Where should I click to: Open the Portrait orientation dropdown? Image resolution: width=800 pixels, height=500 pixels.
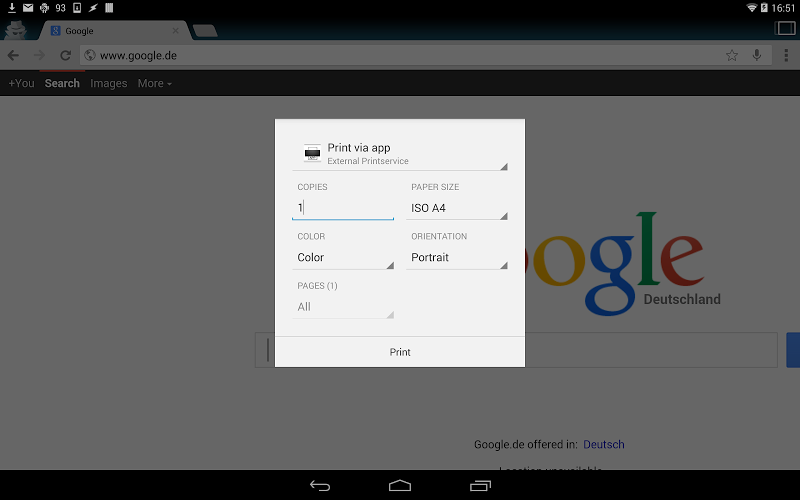457,257
